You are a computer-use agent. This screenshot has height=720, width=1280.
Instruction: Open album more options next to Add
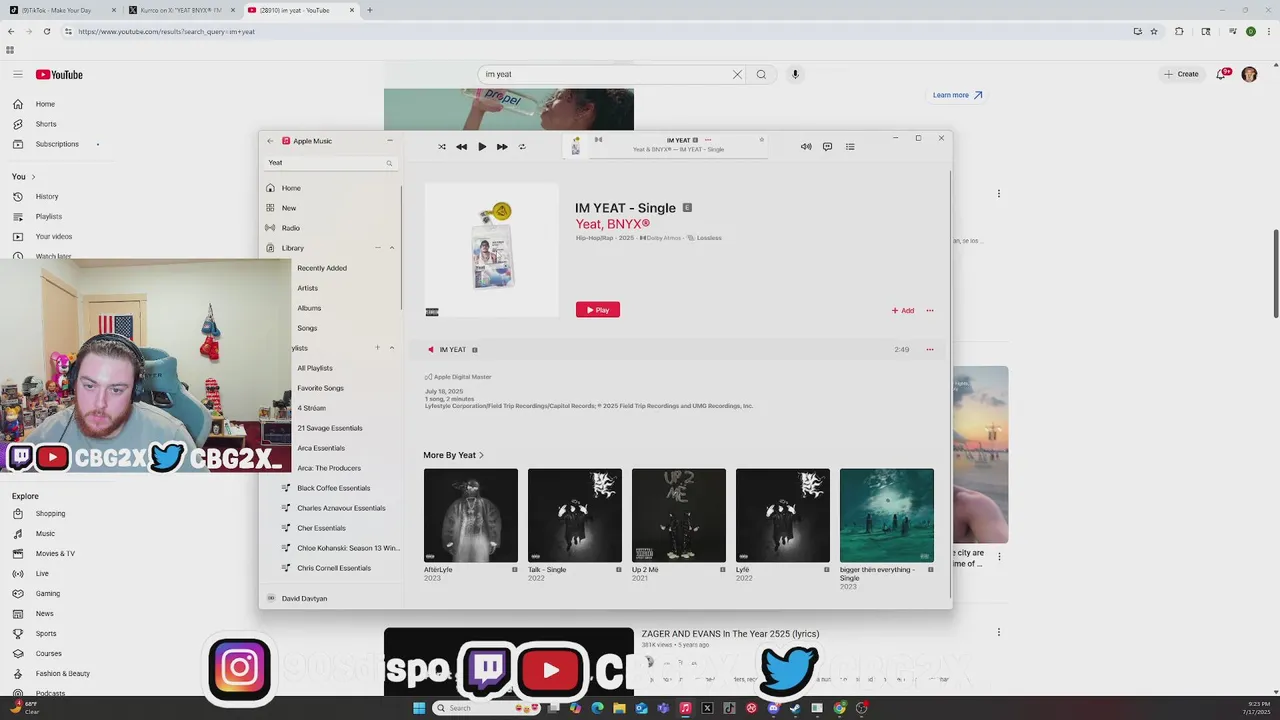(x=930, y=310)
